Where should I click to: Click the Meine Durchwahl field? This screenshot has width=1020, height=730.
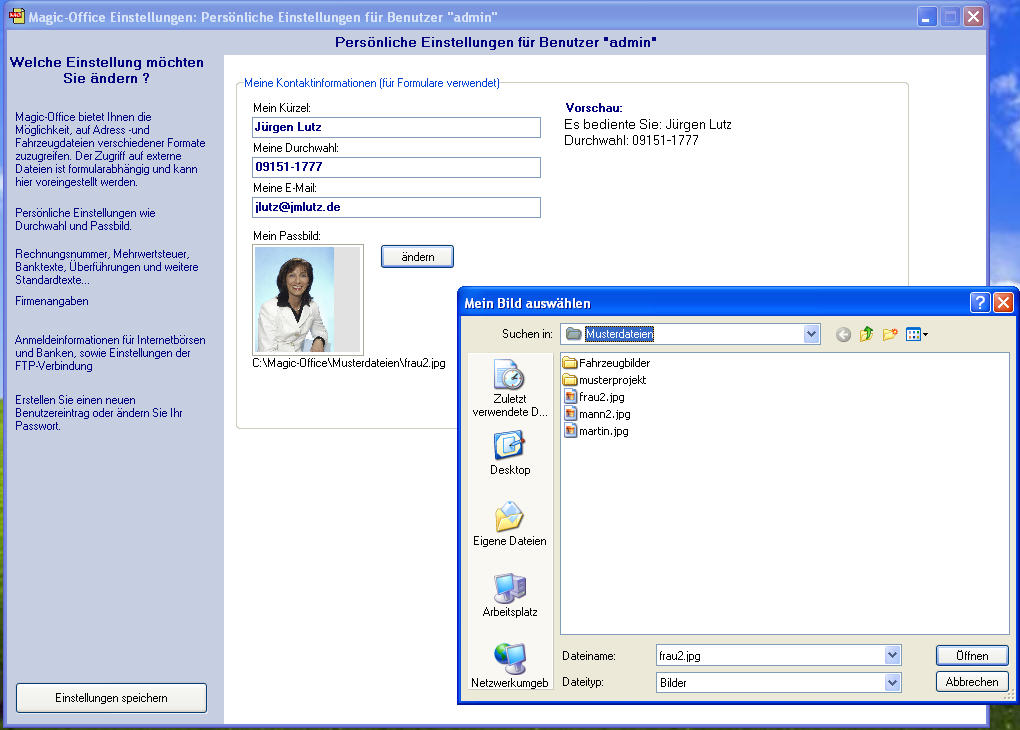(x=396, y=167)
